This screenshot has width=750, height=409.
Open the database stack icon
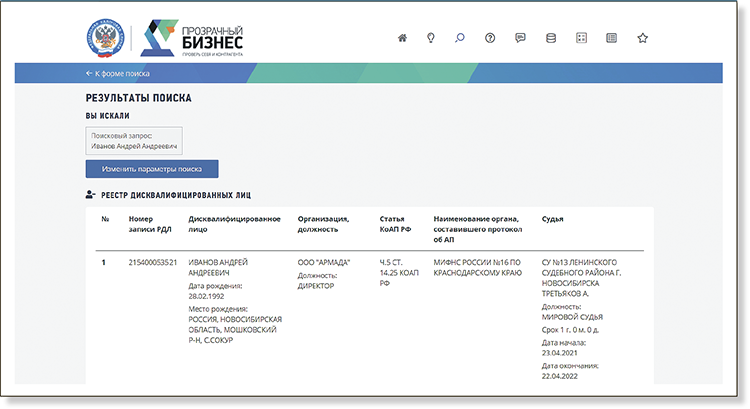(550, 38)
